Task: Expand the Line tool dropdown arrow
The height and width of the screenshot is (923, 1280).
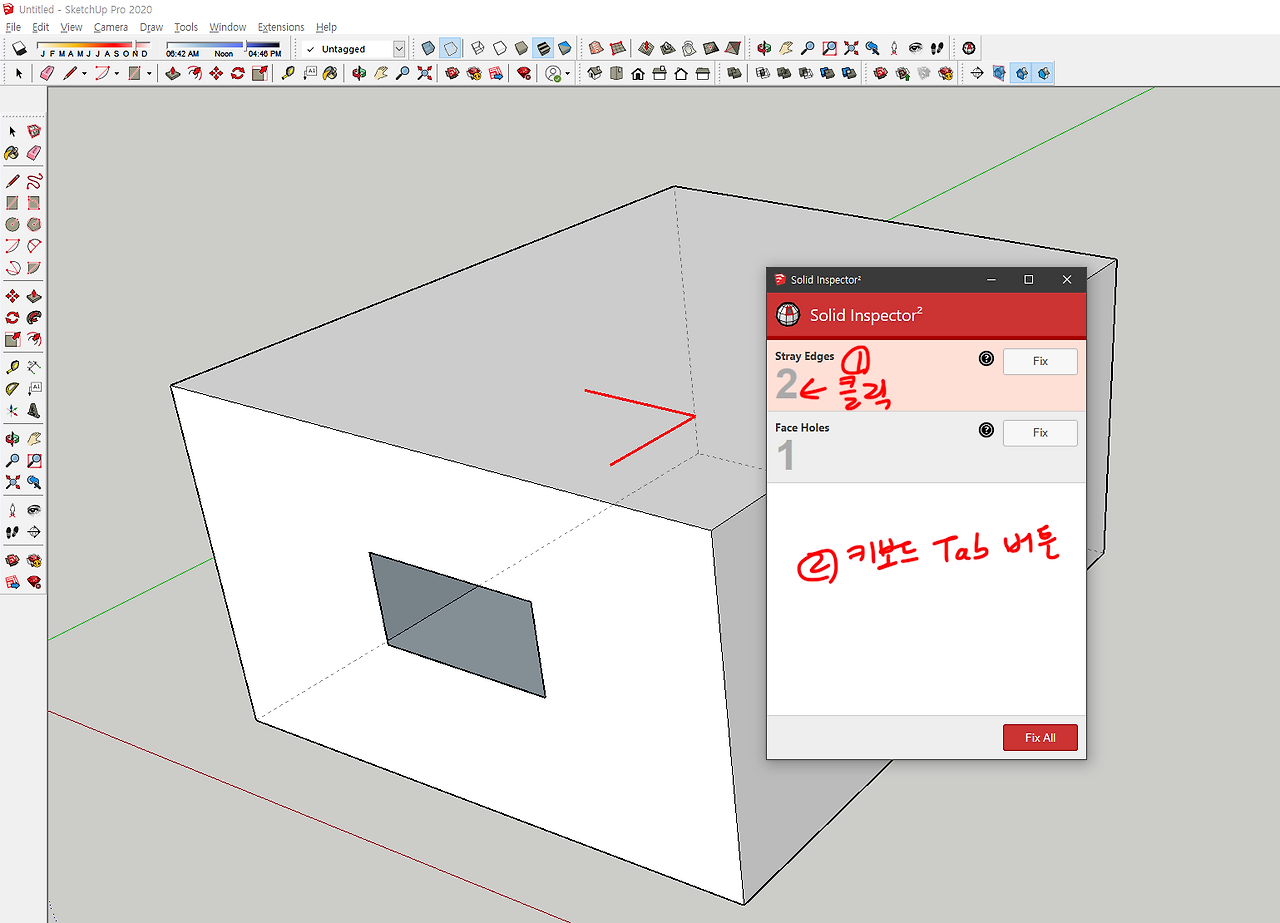Action: click(x=84, y=73)
